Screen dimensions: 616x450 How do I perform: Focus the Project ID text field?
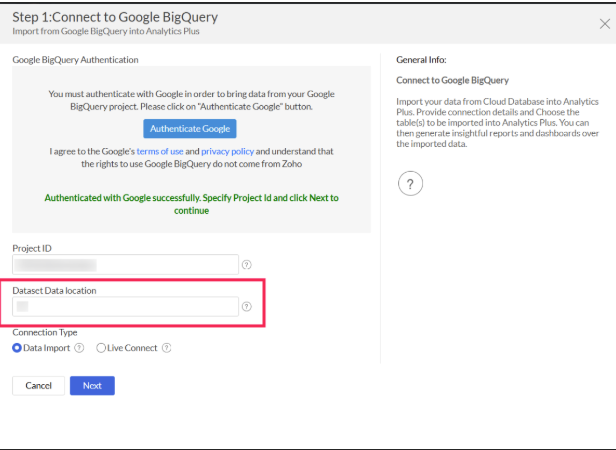tap(125, 264)
